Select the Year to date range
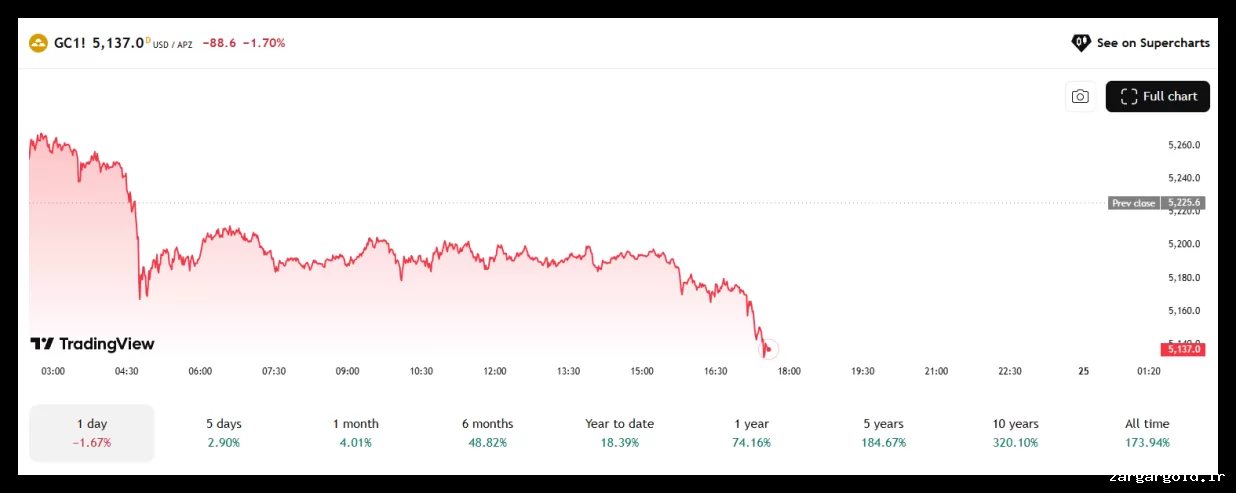This screenshot has height=493, width=1236. 619,433
